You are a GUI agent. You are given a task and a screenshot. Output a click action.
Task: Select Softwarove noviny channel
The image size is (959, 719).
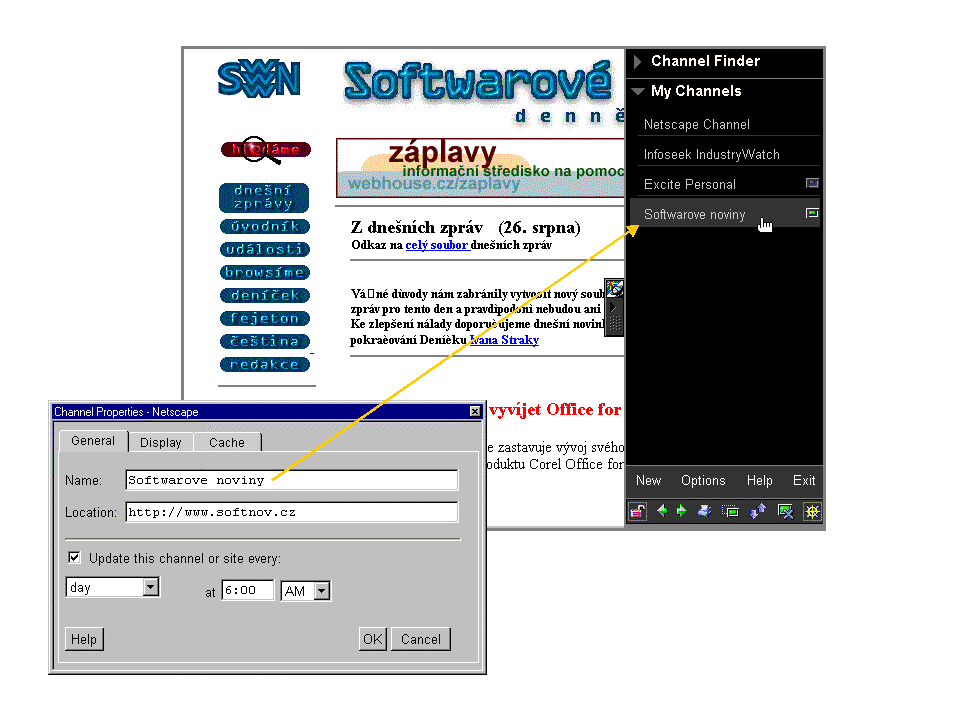(725, 214)
